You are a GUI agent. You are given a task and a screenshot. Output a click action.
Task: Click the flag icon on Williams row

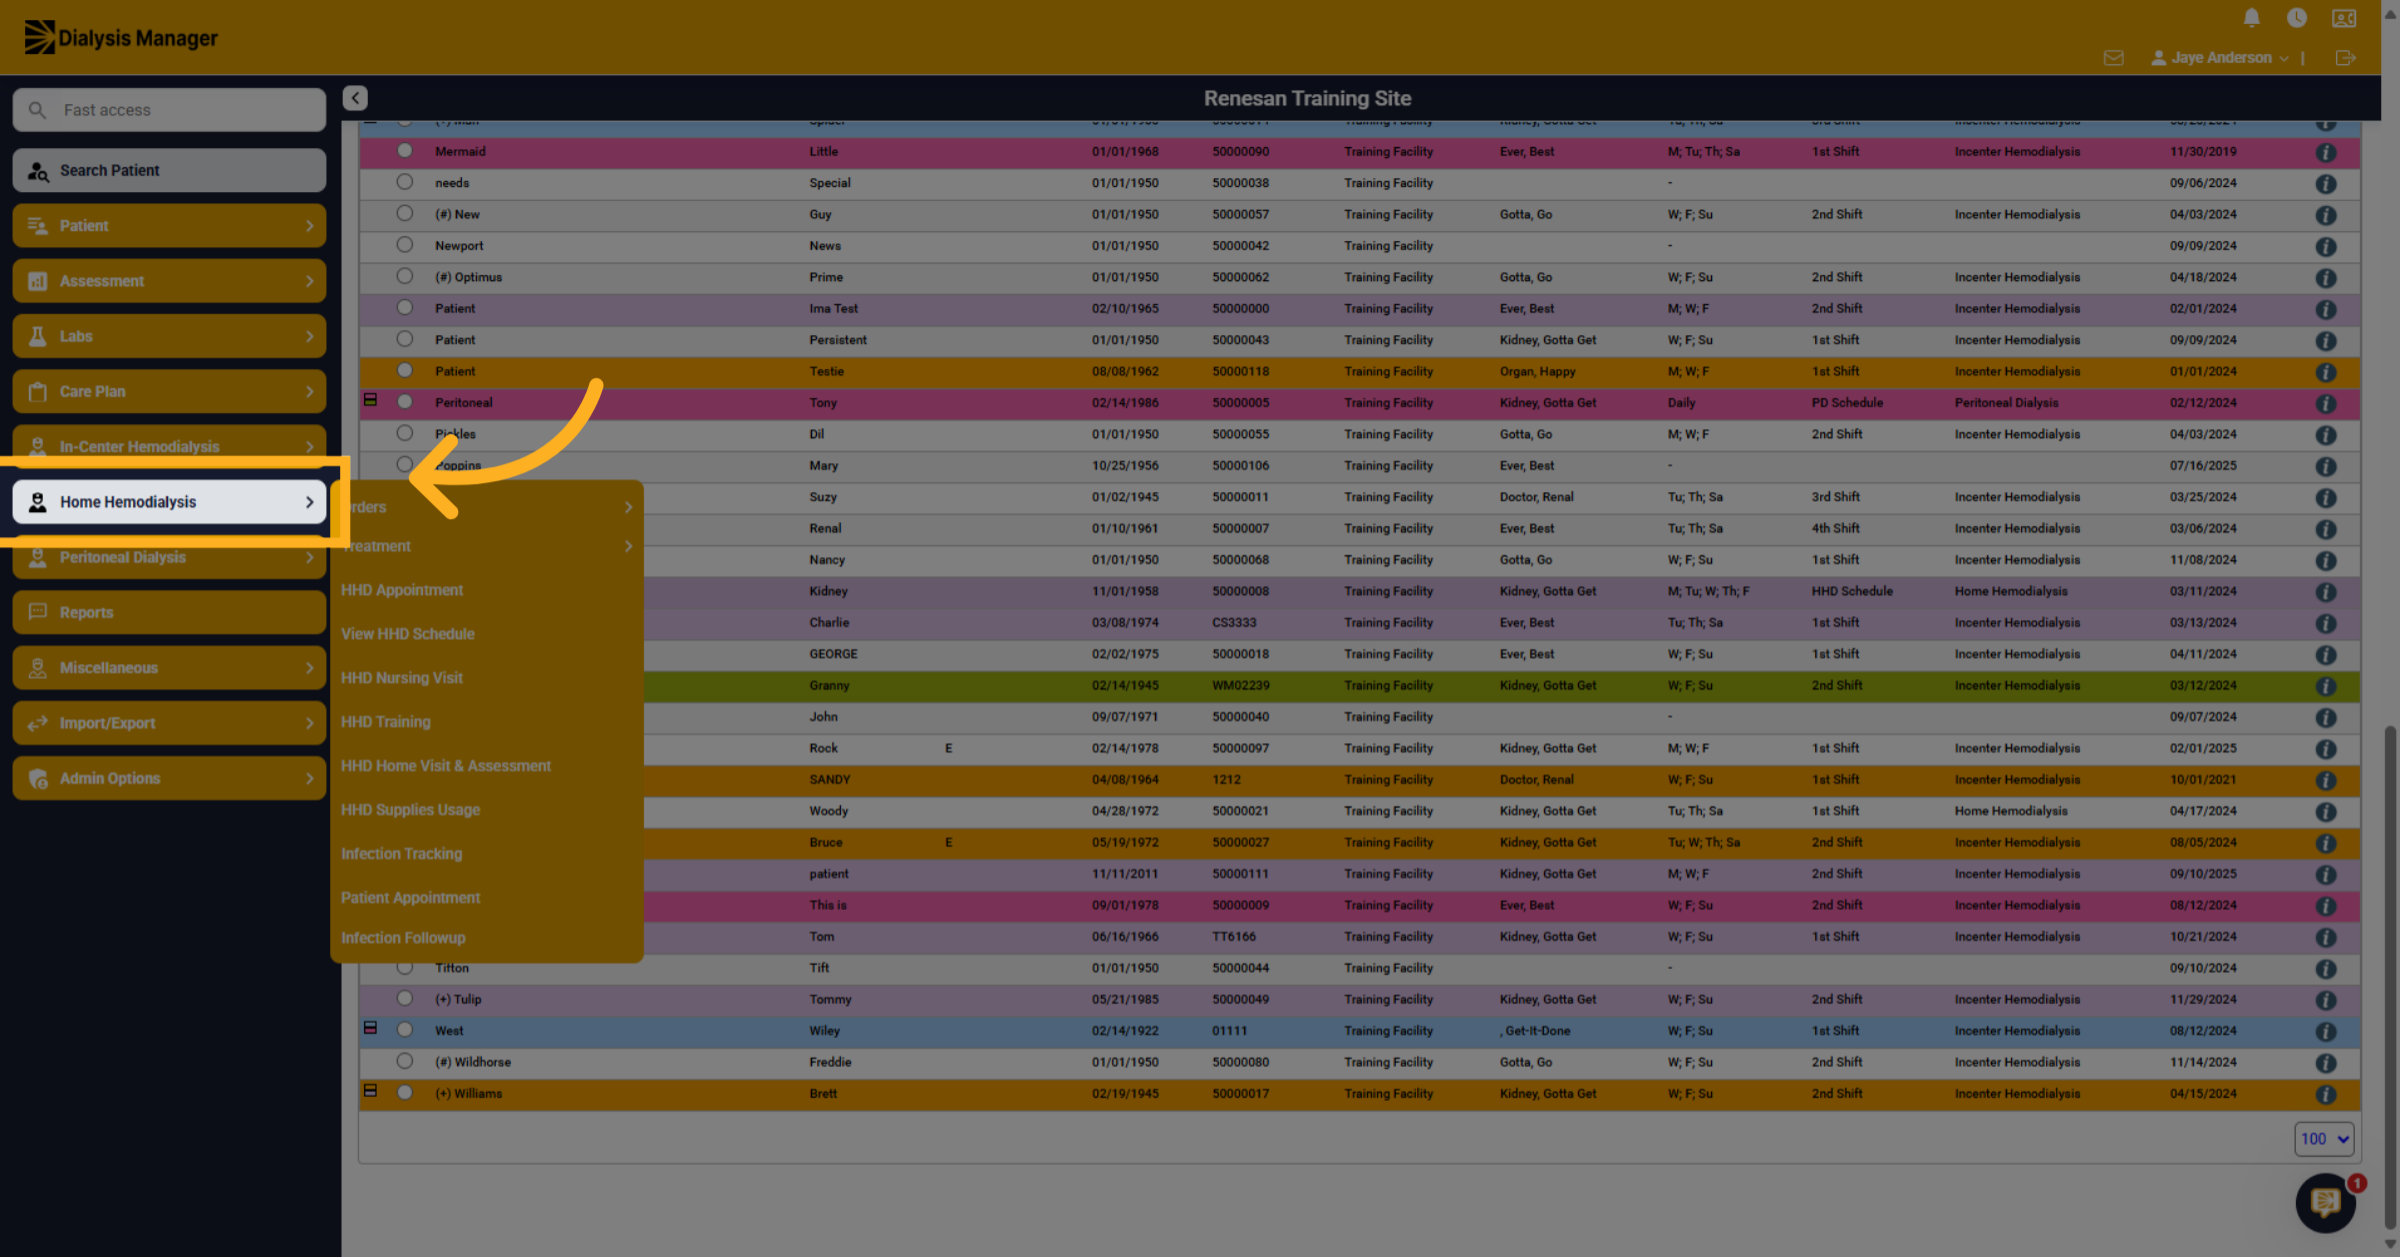370,1091
